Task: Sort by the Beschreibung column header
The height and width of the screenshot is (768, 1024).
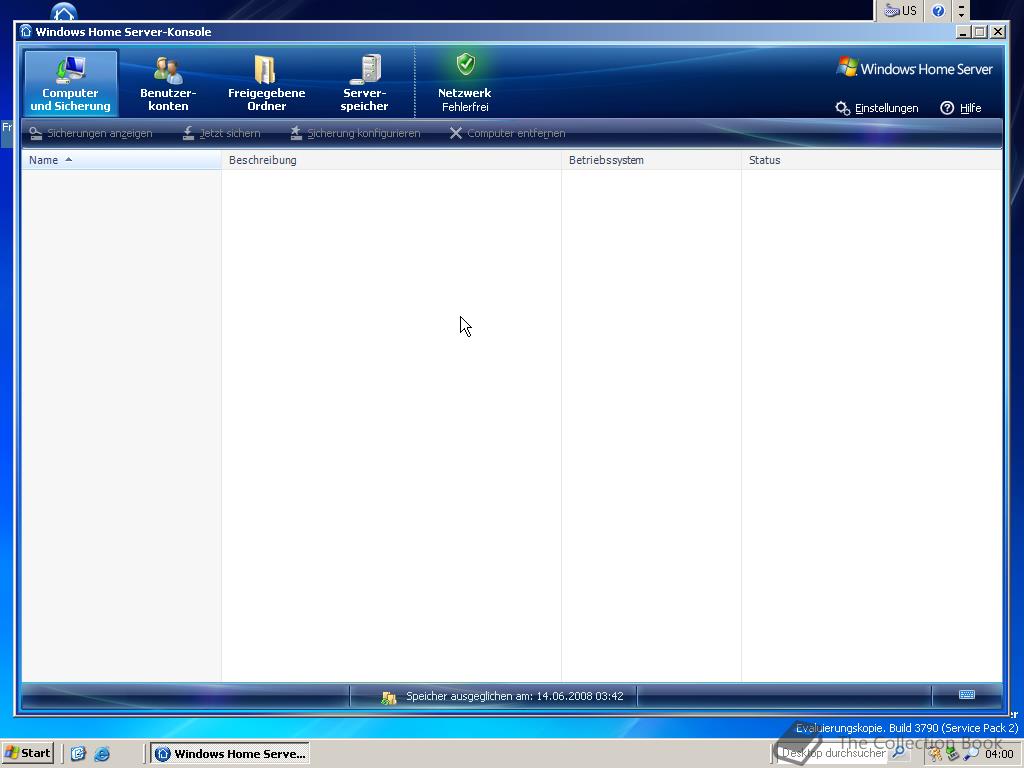Action: pyautogui.click(x=391, y=160)
